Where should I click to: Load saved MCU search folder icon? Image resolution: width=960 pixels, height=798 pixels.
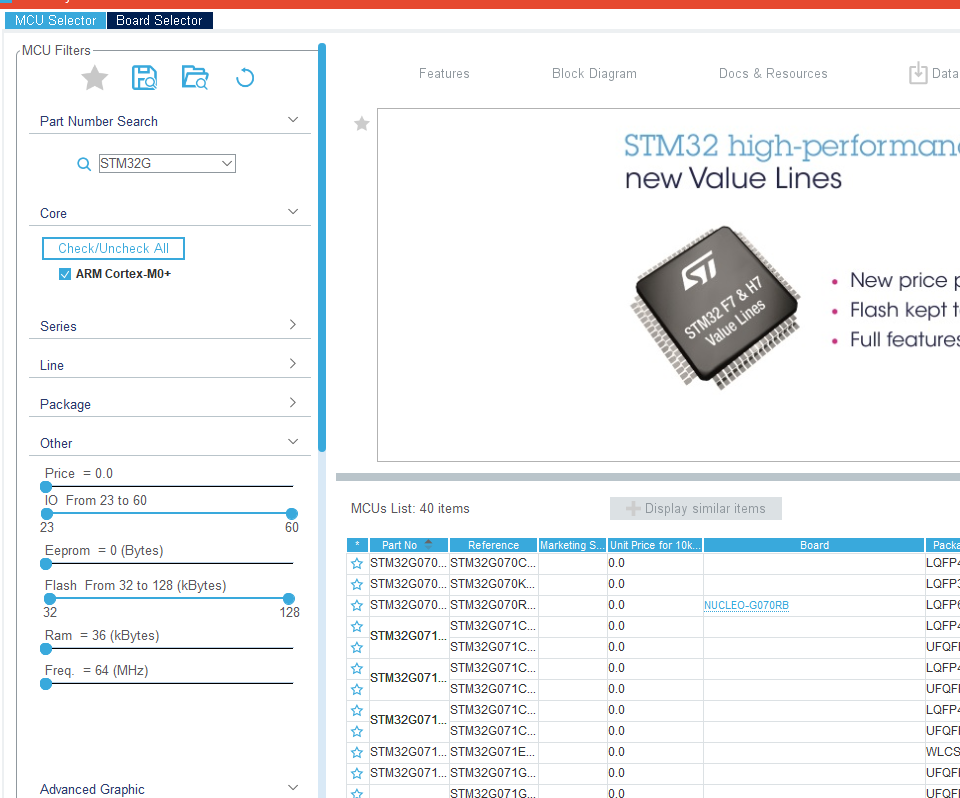tap(195, 78)
